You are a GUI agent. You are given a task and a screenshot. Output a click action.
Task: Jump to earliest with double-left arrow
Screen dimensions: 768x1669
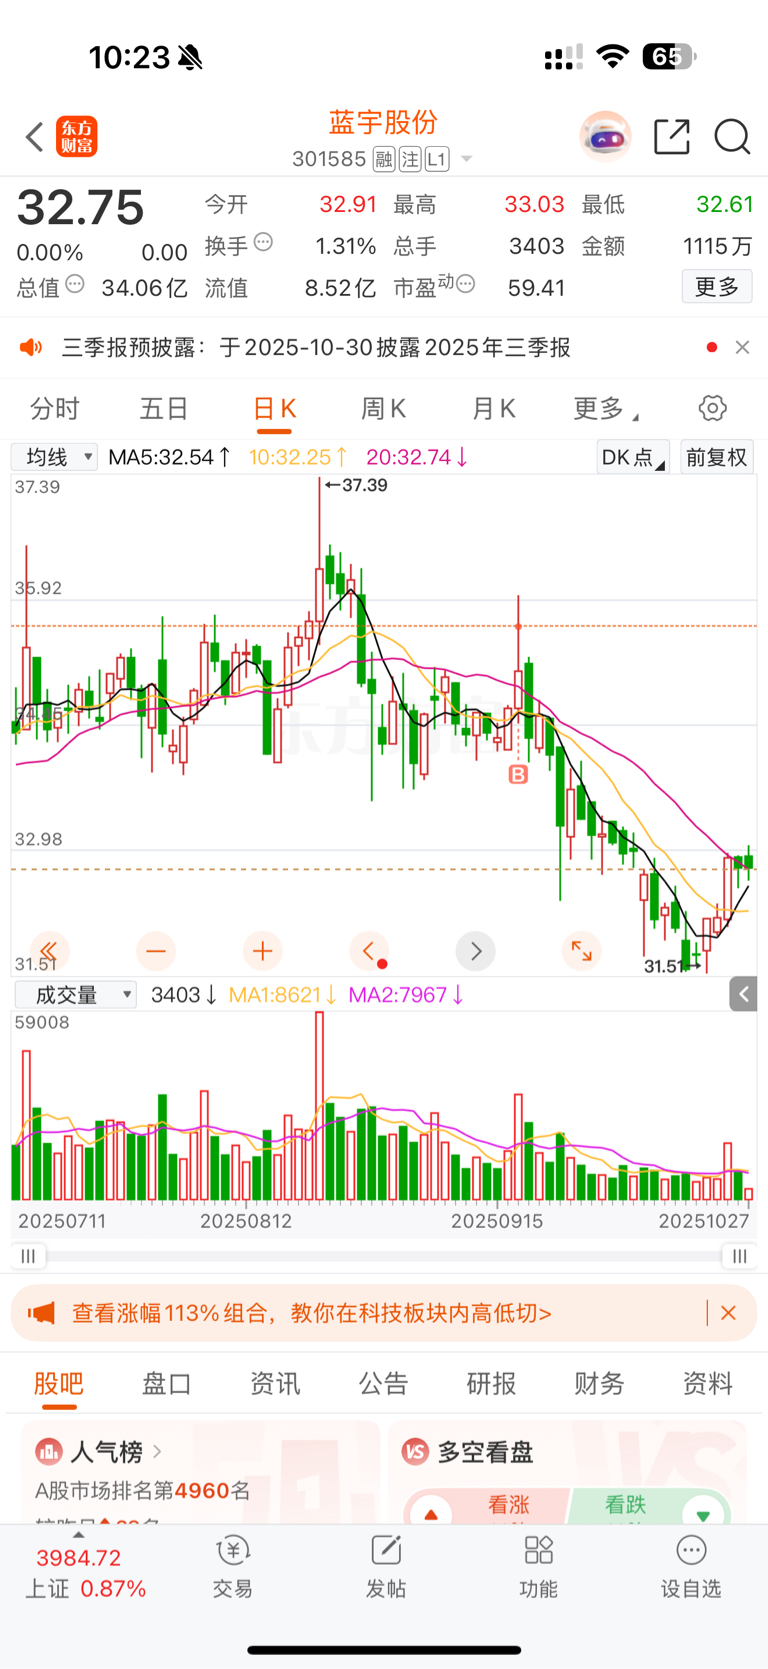48,950
